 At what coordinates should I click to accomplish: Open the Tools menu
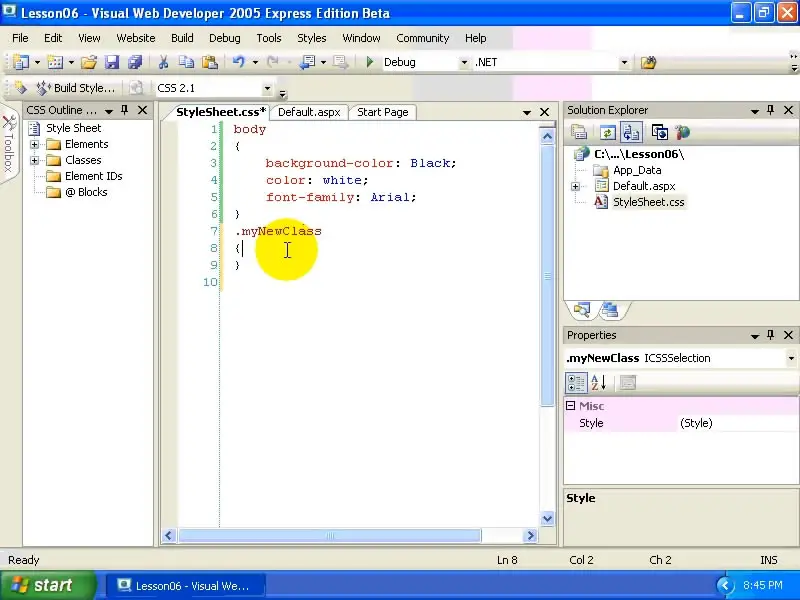[269, 38]
